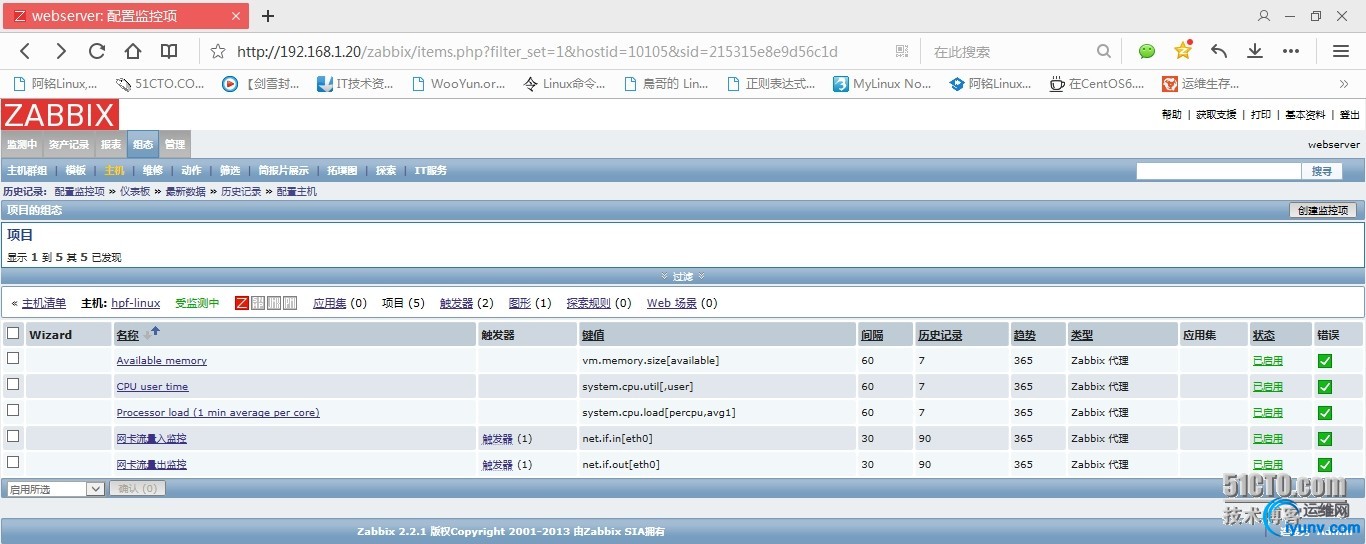1366x544 pixels.
Task: Open the 监测中 main menu
Action: point(22,144)
